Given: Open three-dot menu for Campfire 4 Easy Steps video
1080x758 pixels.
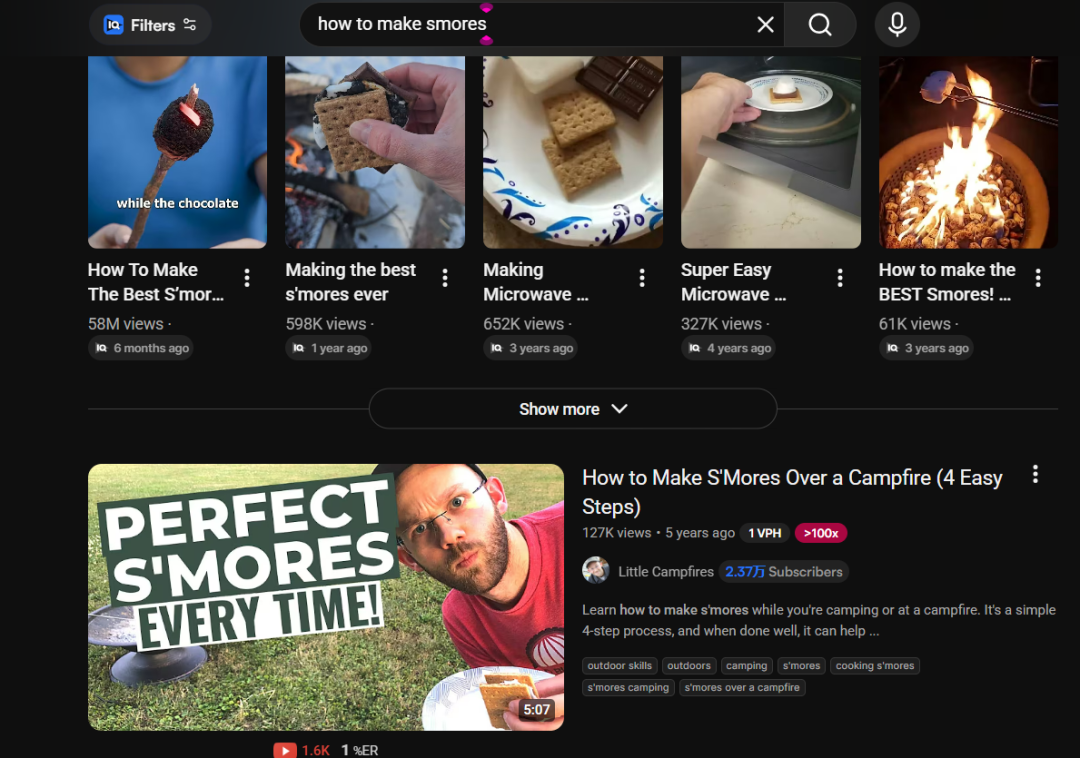Looking at the screenshot, I should click(1035, 475).
